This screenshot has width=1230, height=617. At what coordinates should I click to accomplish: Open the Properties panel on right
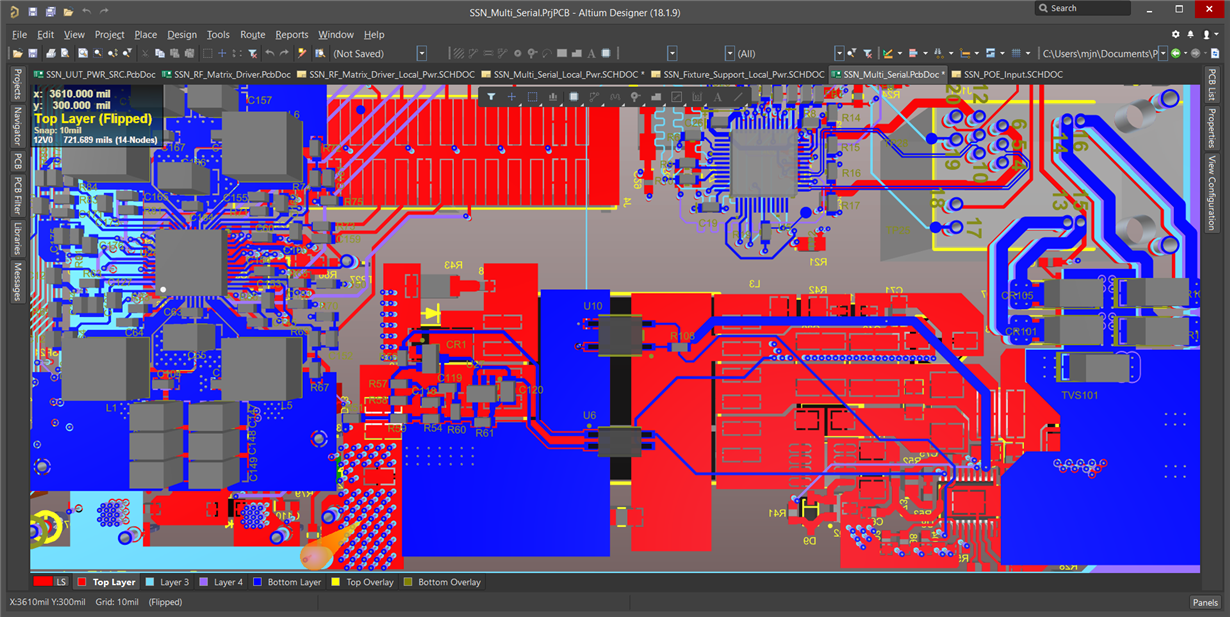tap(1211, 128)
